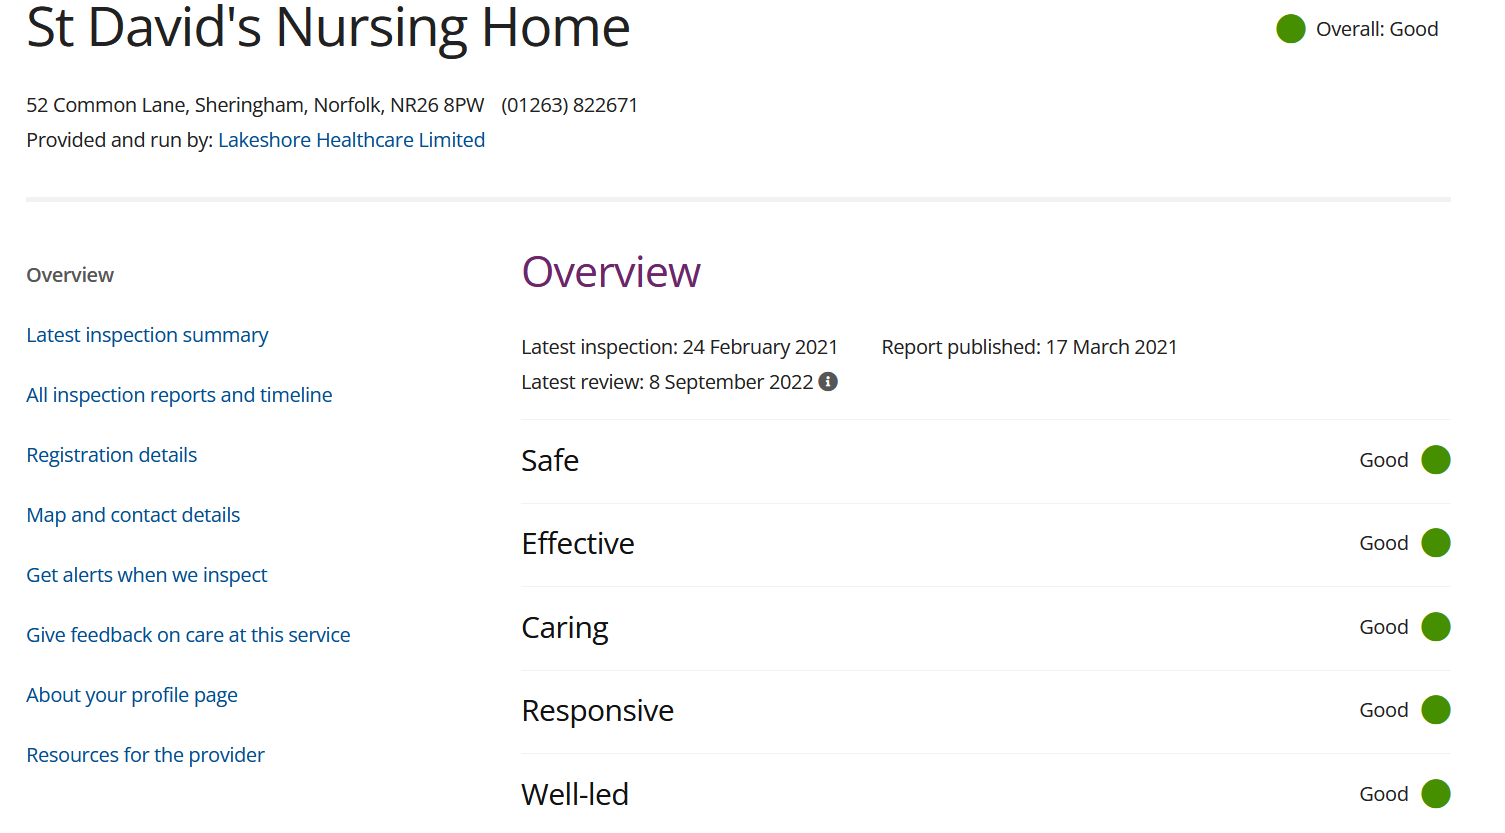Open Give feedback on care link
Screen dimensions: 1505x833
188,635
